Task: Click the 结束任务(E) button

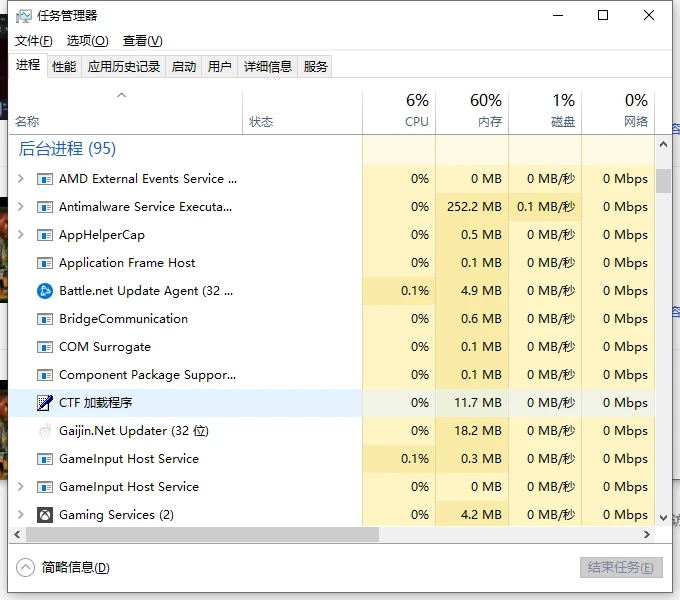Action: point(621,567)
